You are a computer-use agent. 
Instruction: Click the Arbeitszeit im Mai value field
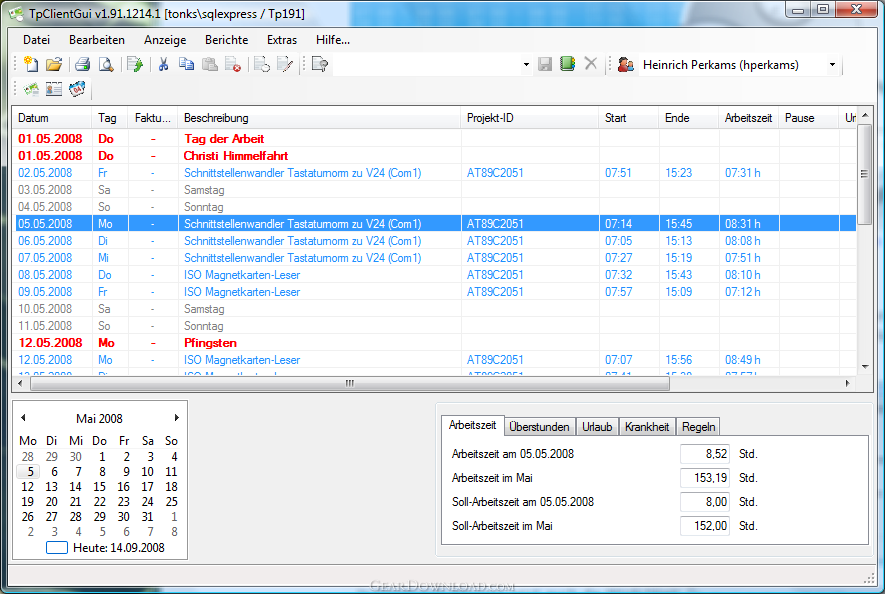pyautogui.click(x=704, y=478)
